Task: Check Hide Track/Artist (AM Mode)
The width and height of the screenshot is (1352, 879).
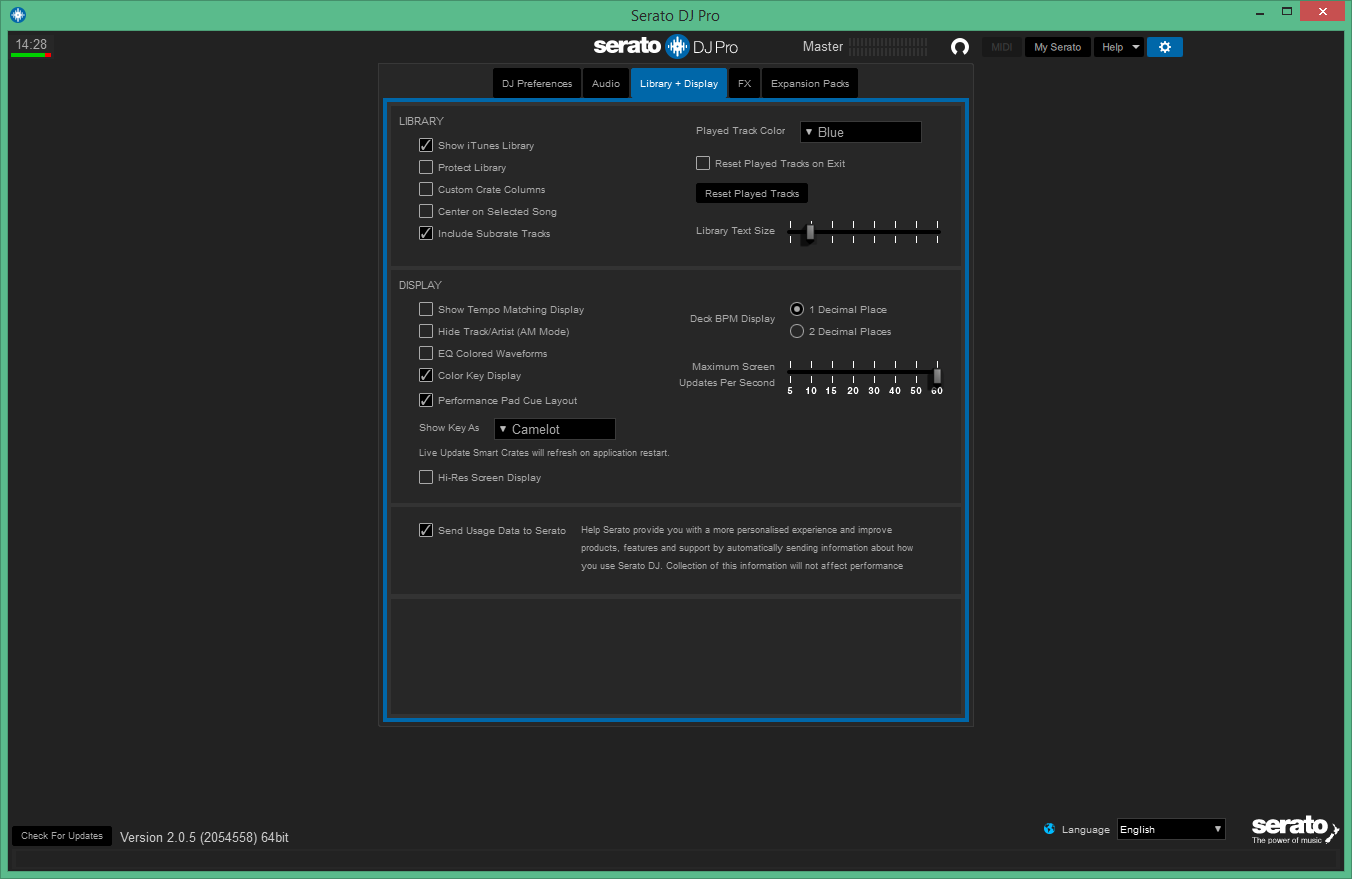Action: pyautogui.click(x=426, y=331)
